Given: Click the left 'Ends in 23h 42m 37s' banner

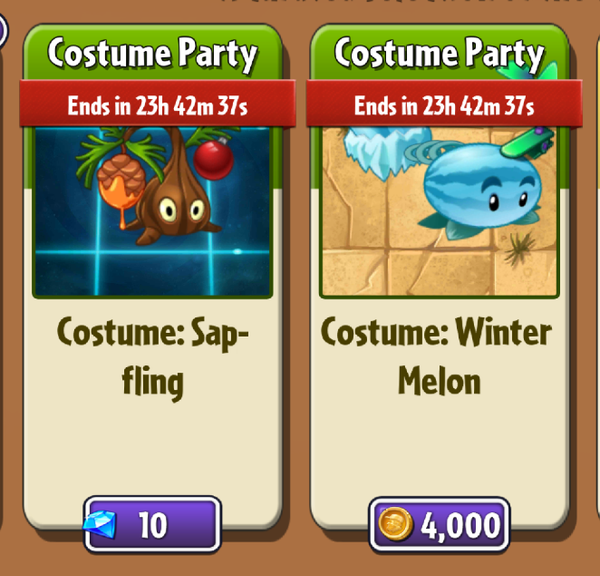Looking at the screenshot, I should point(157,105).
